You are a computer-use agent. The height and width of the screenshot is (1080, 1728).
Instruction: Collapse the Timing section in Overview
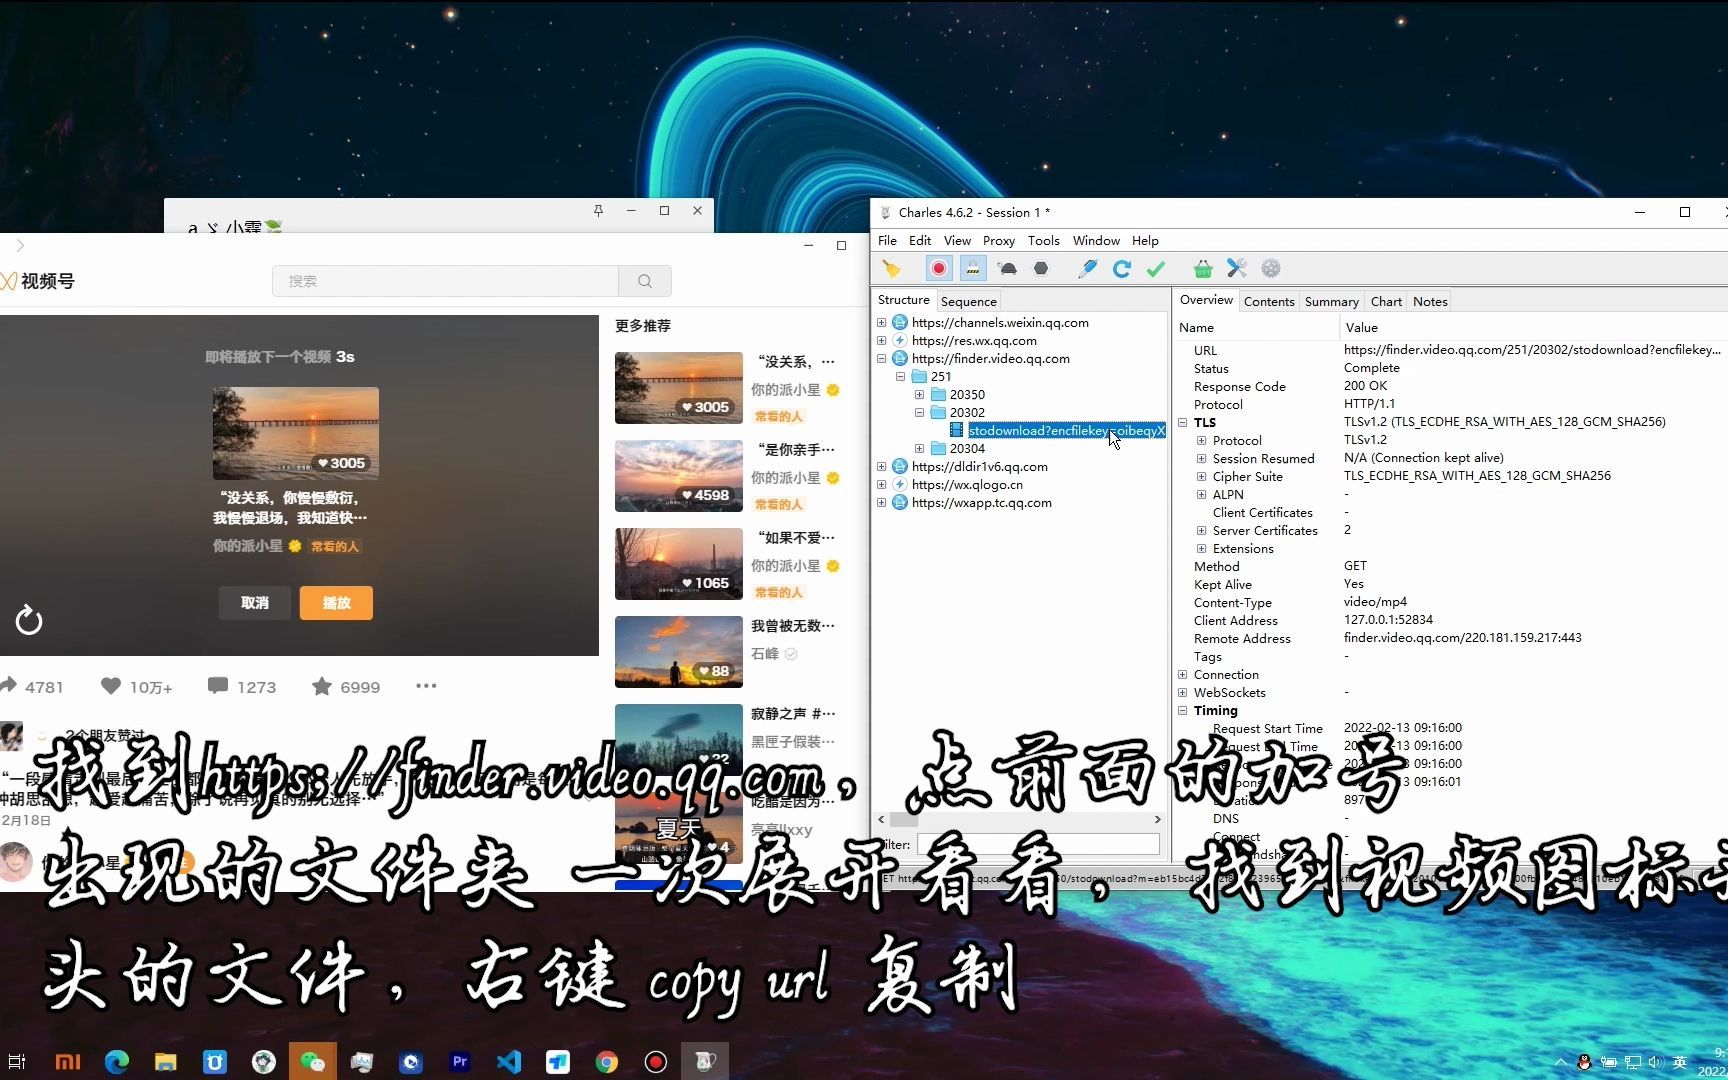click(x=1183, y=711)
